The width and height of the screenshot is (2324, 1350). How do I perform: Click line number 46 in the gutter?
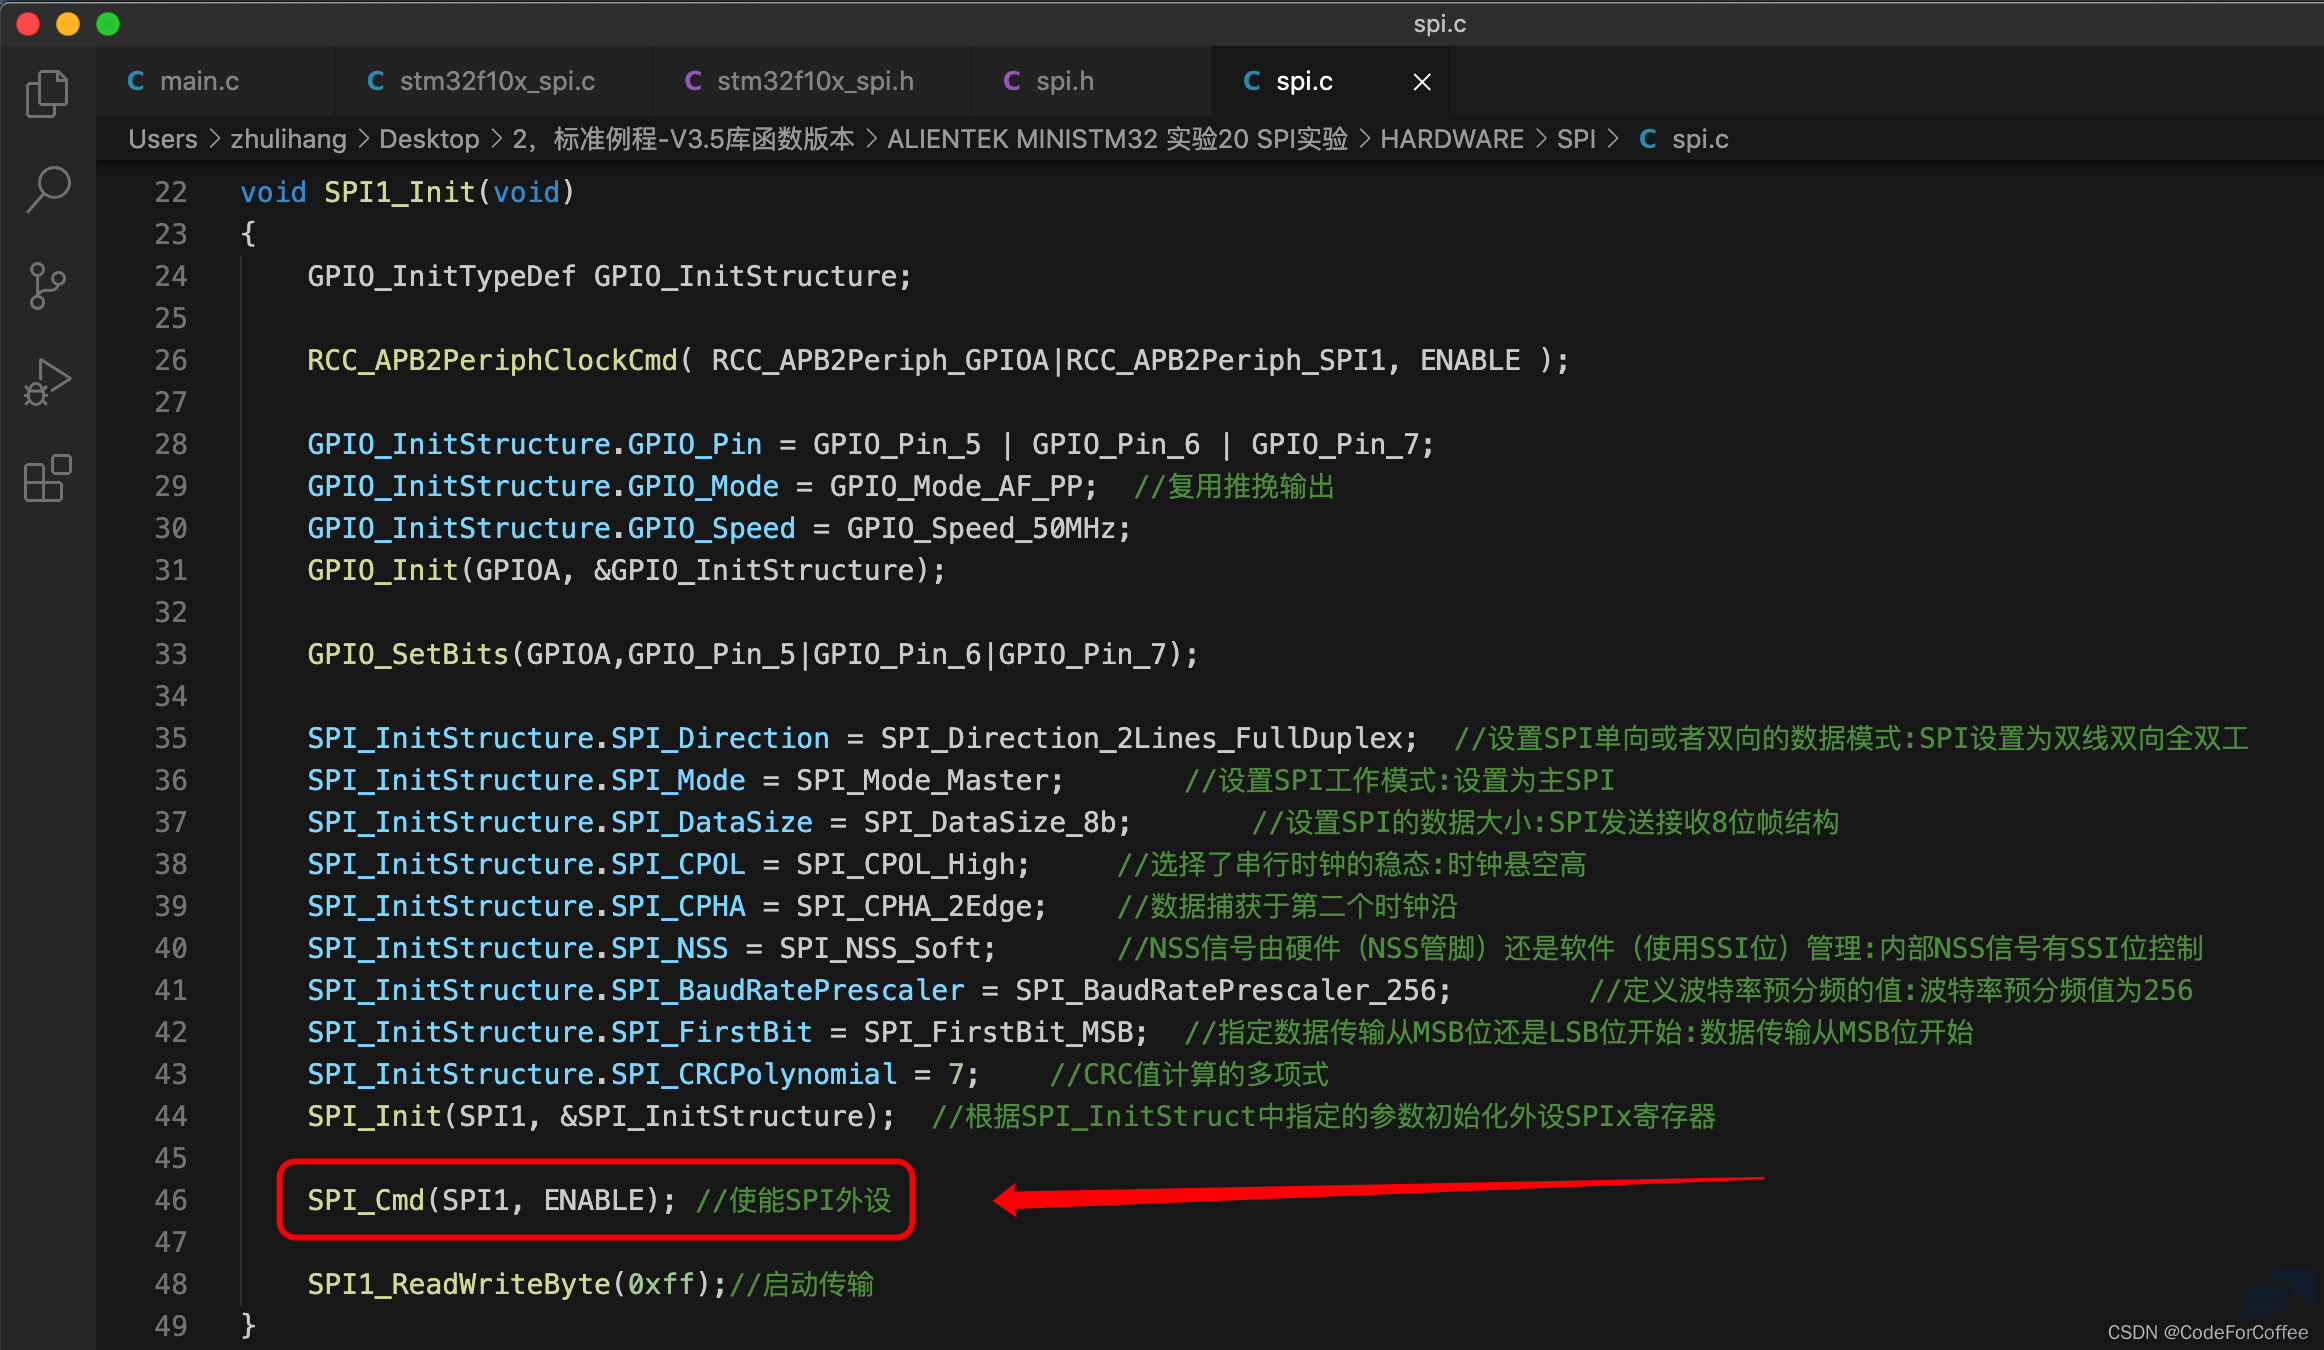pos(171,1200)
